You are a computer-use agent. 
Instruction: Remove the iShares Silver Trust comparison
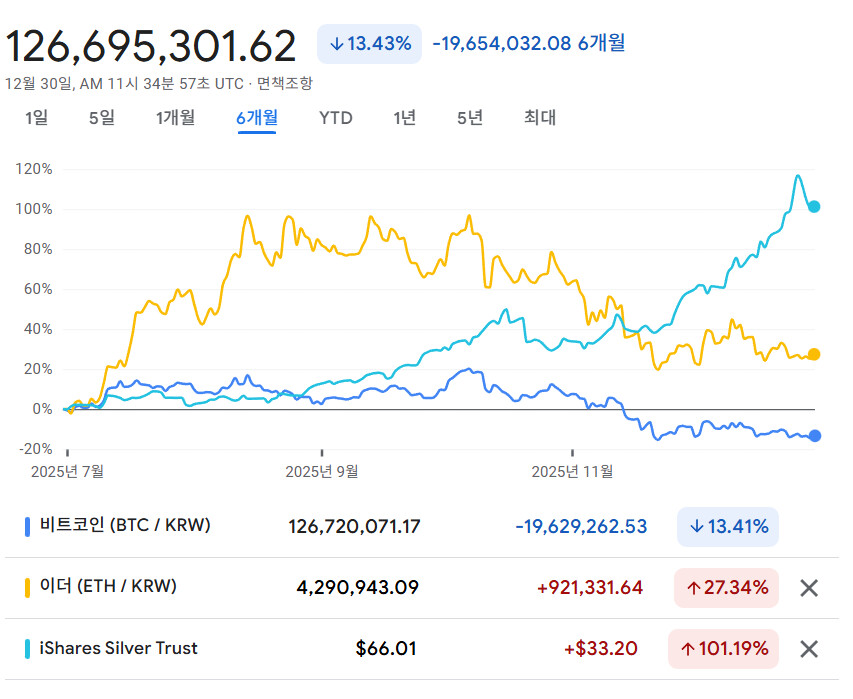tap(809, 649)
